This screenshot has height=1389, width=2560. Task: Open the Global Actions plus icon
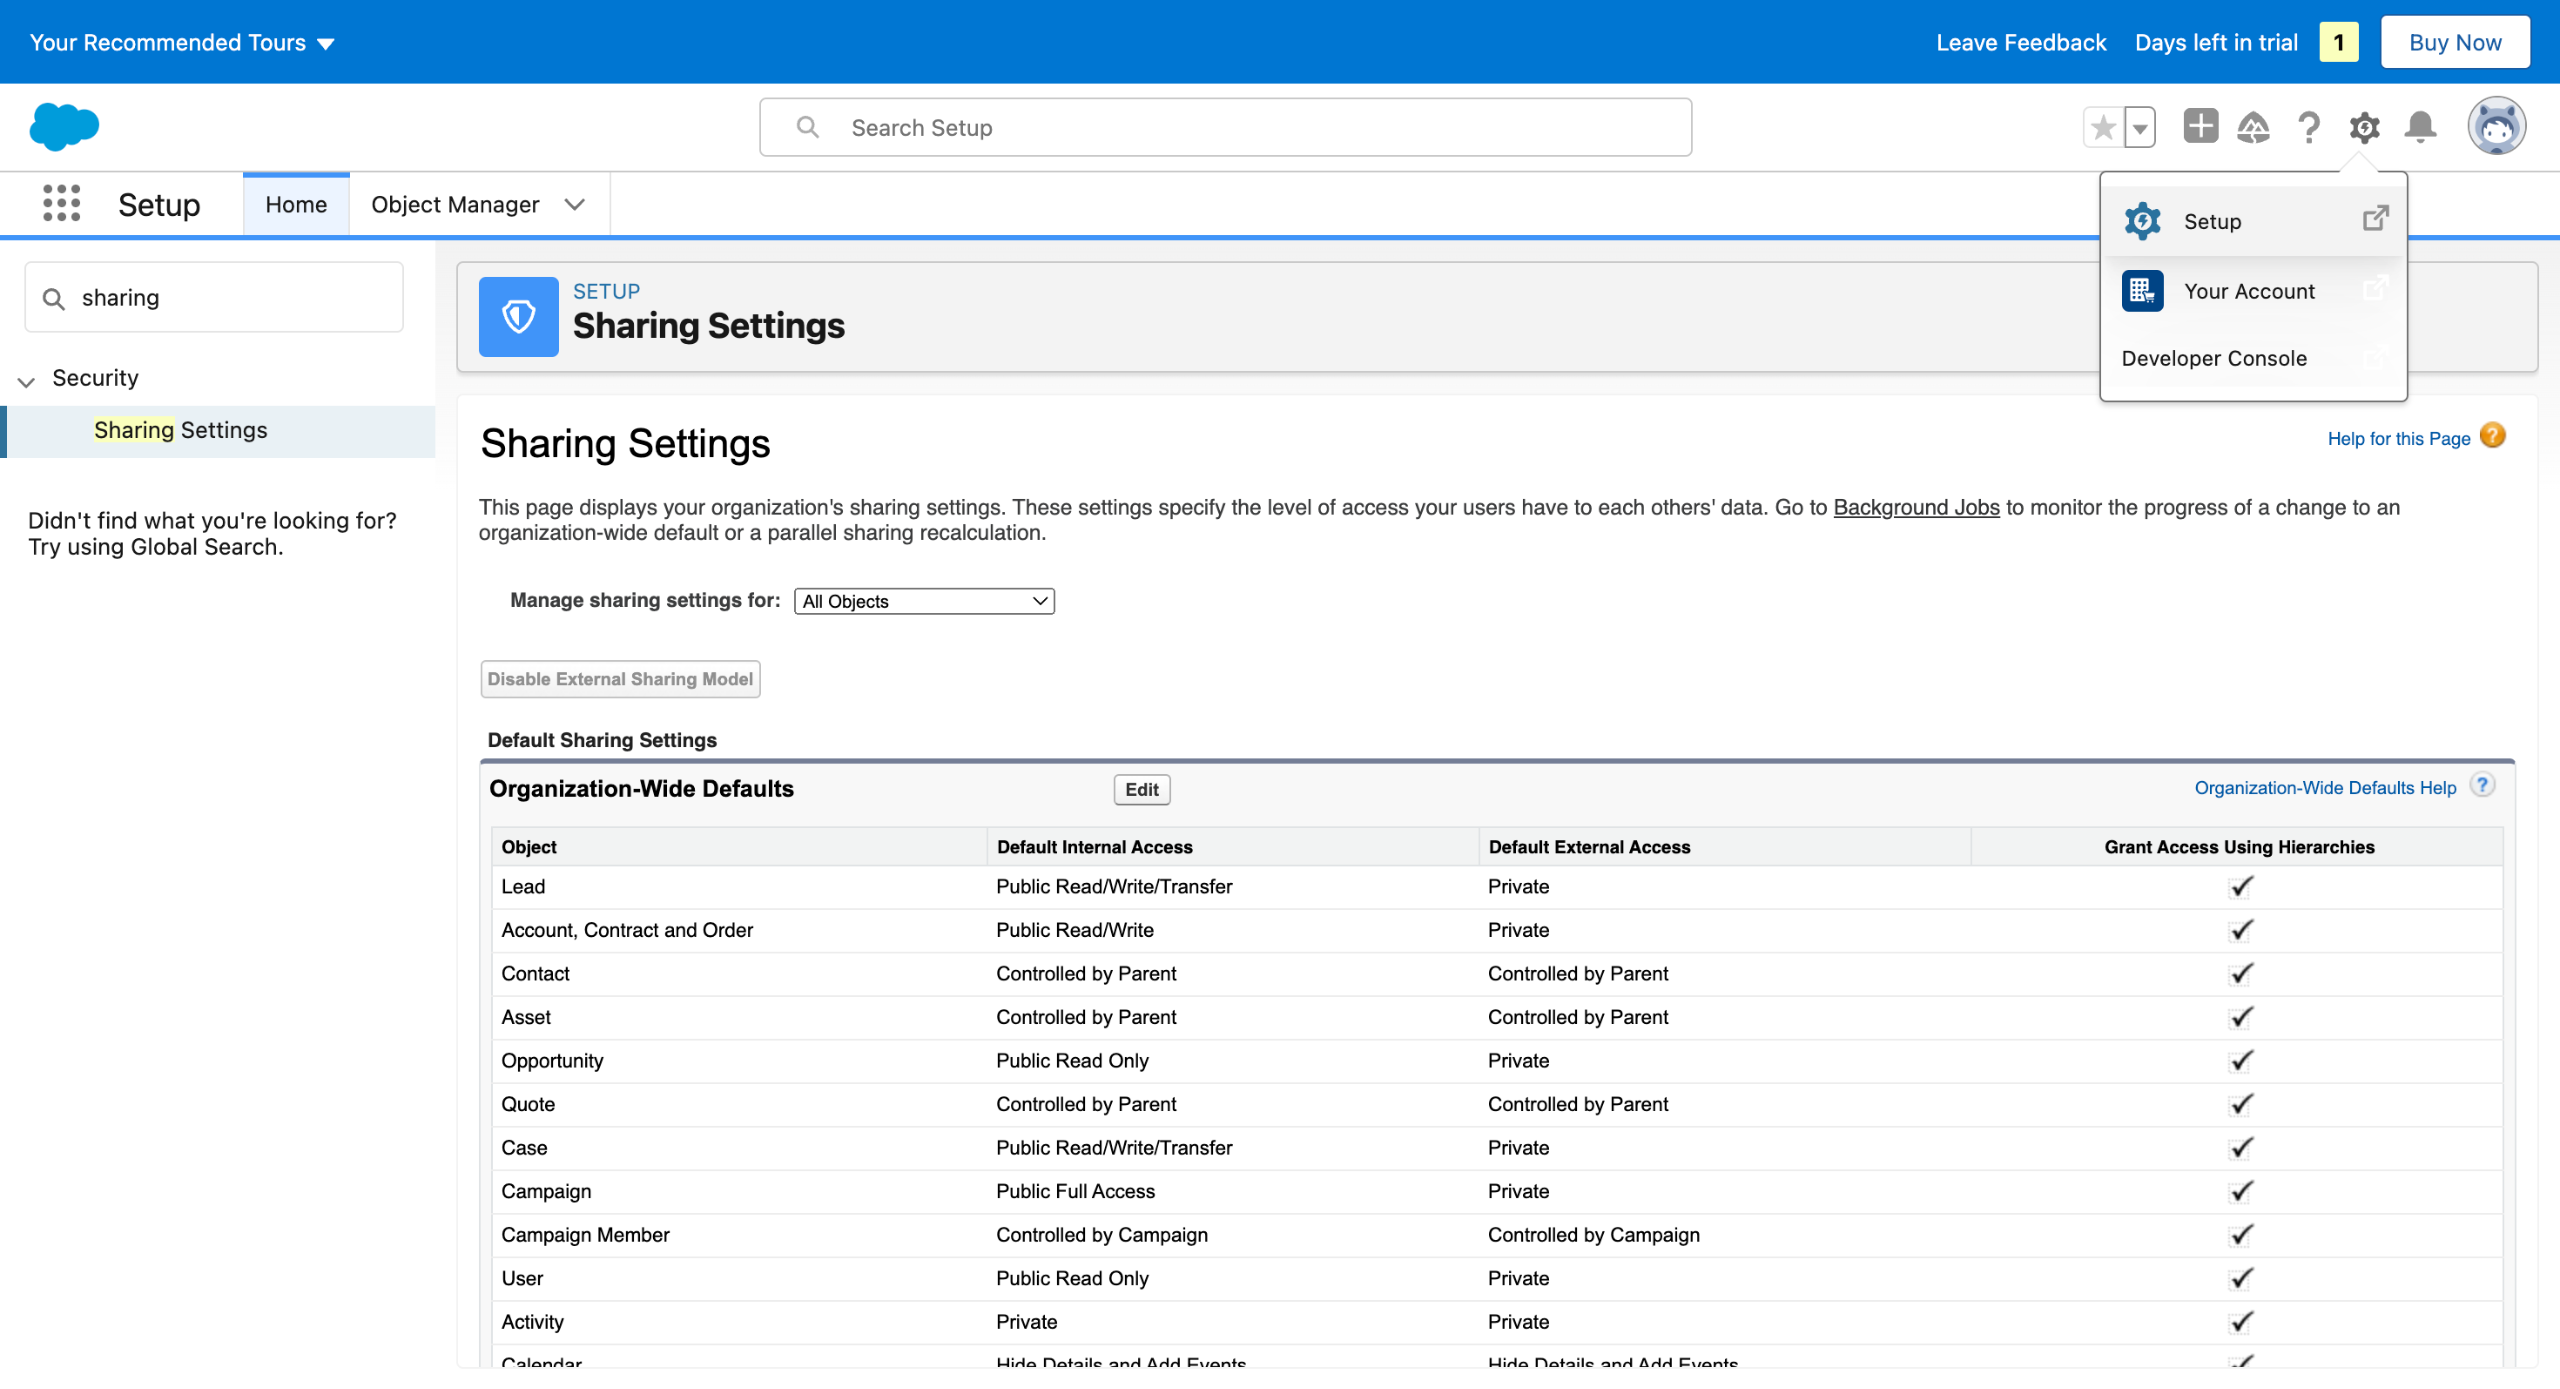2200,126
